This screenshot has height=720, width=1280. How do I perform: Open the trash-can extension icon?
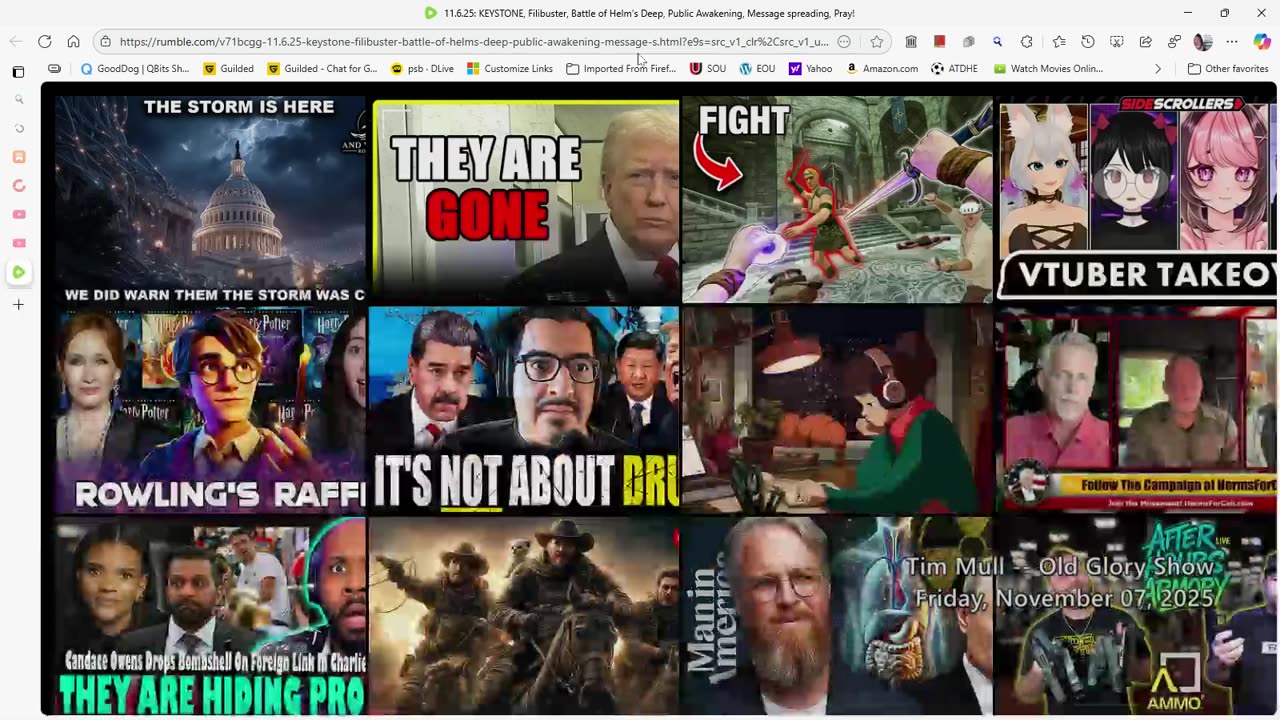pyautogui.click(x=911, y=42)
